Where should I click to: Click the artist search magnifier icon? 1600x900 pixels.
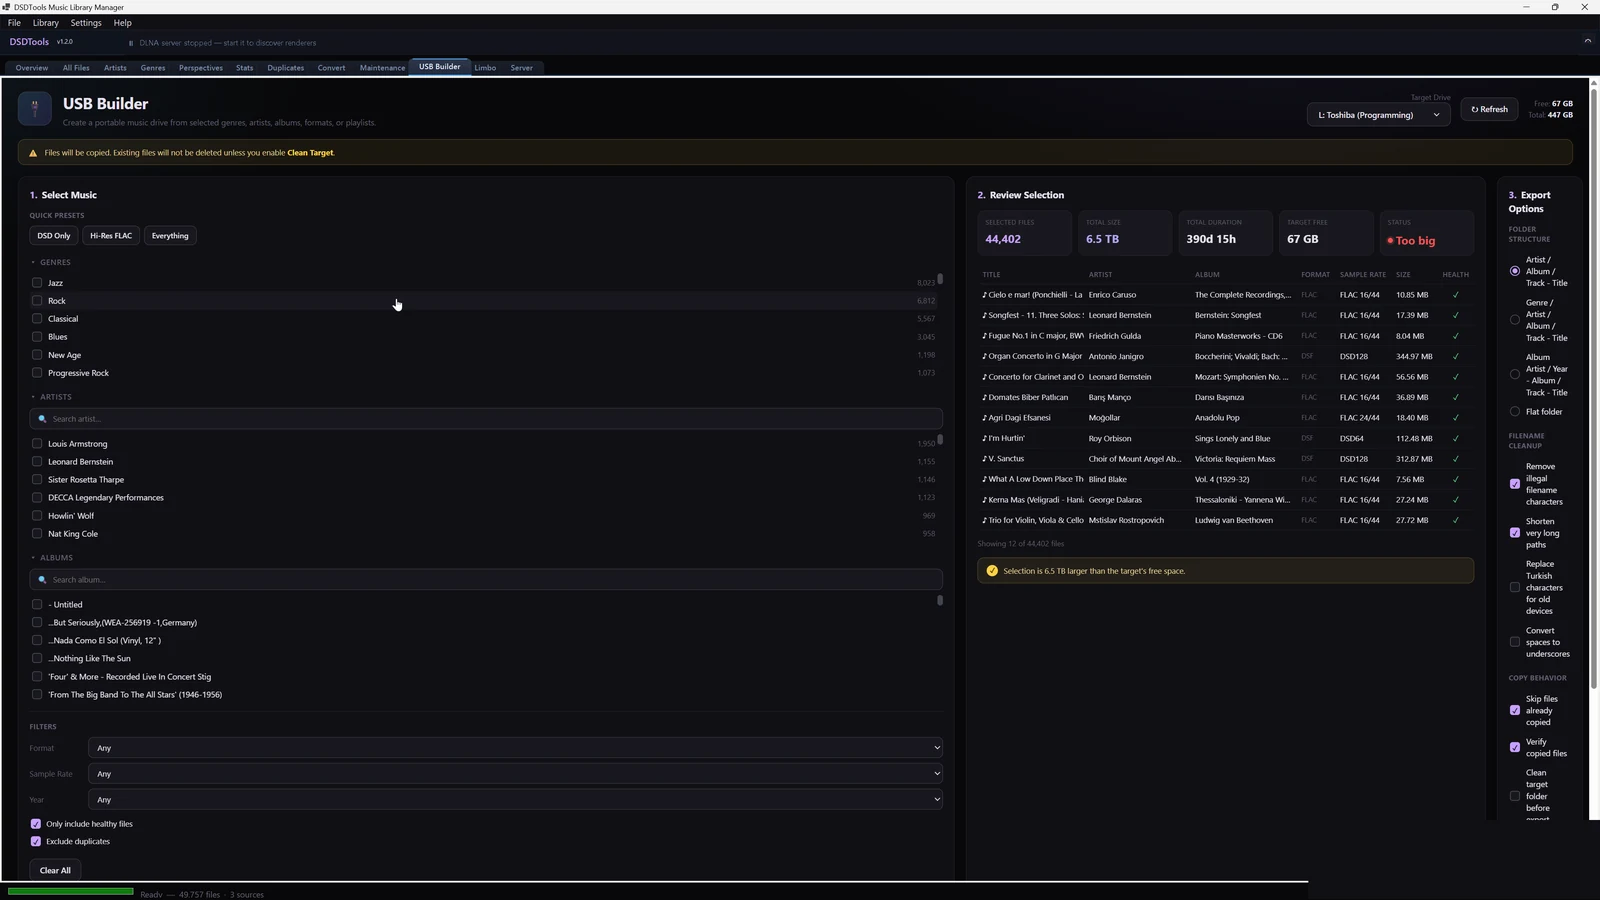(x=42, y=419)
